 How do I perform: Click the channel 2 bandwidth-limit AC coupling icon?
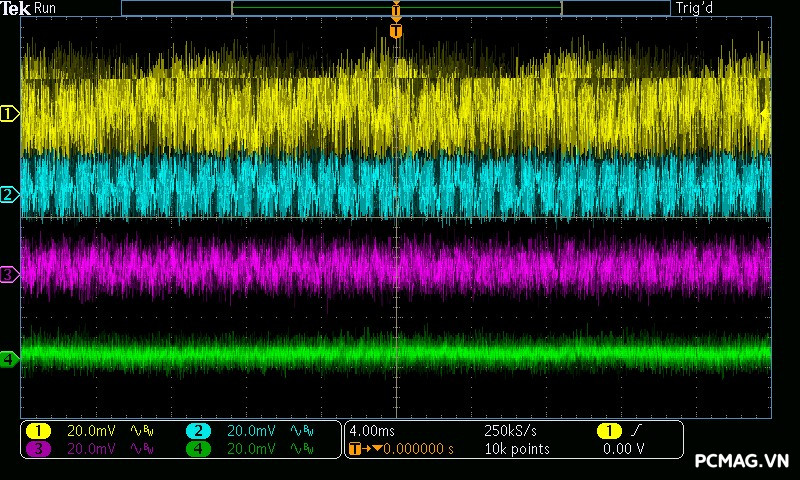pyautogui.click(x=300, y=431)
